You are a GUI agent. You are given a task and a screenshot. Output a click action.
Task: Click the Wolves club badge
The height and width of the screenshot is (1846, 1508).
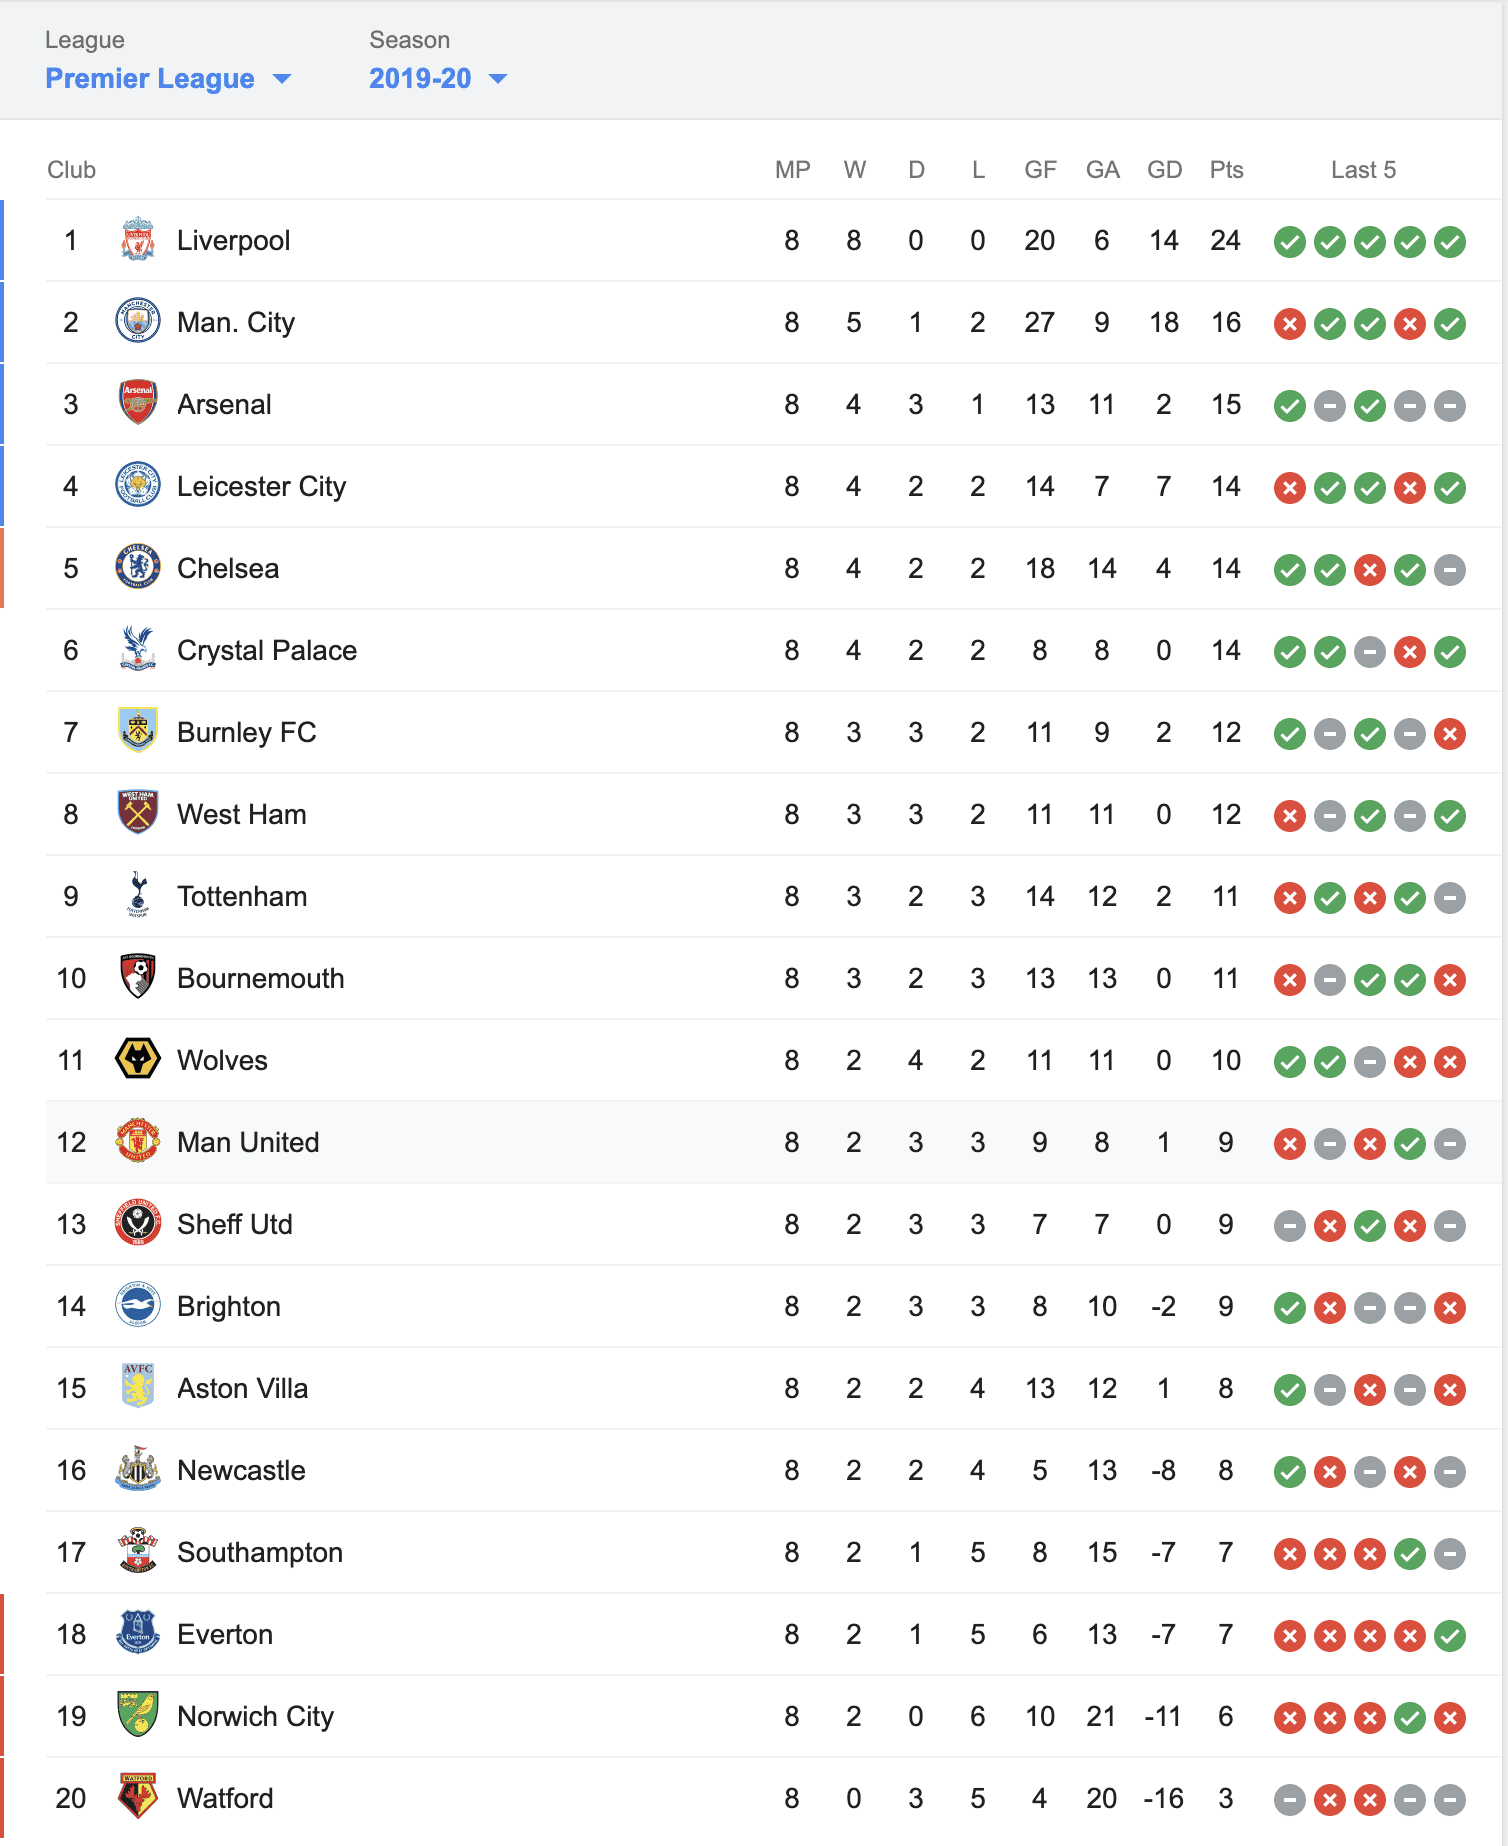[x=138, y=1060]
